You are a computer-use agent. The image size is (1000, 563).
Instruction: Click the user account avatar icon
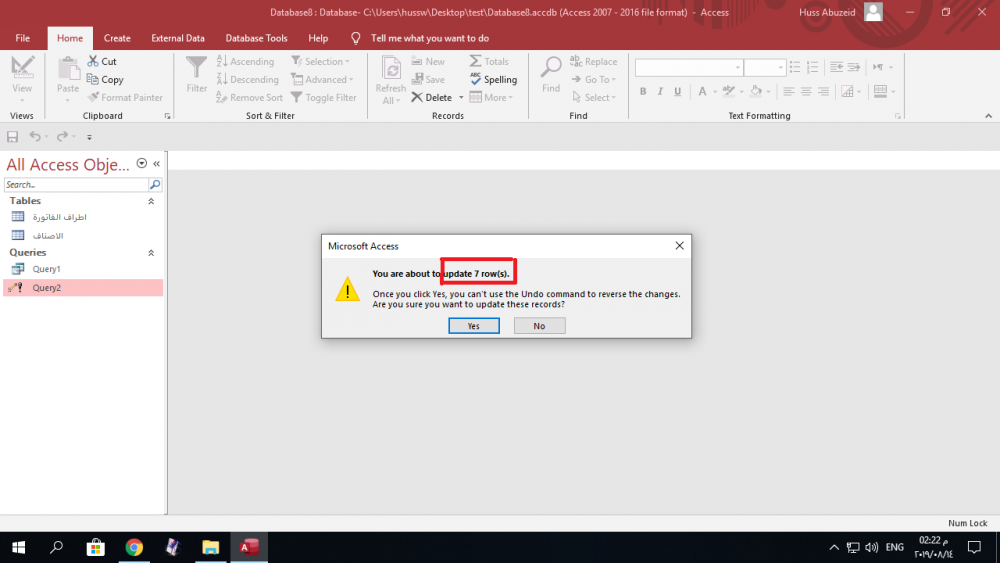[873, 11]
